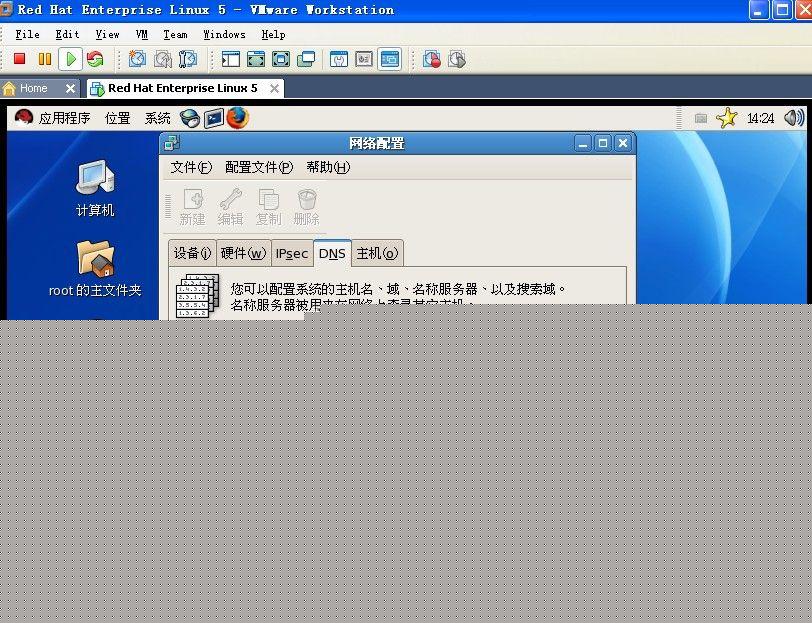Image resolution: width=812 pixels, height=623 pixels.
Task: Click the Unity windows icon
Action: (x=306, y=59)
